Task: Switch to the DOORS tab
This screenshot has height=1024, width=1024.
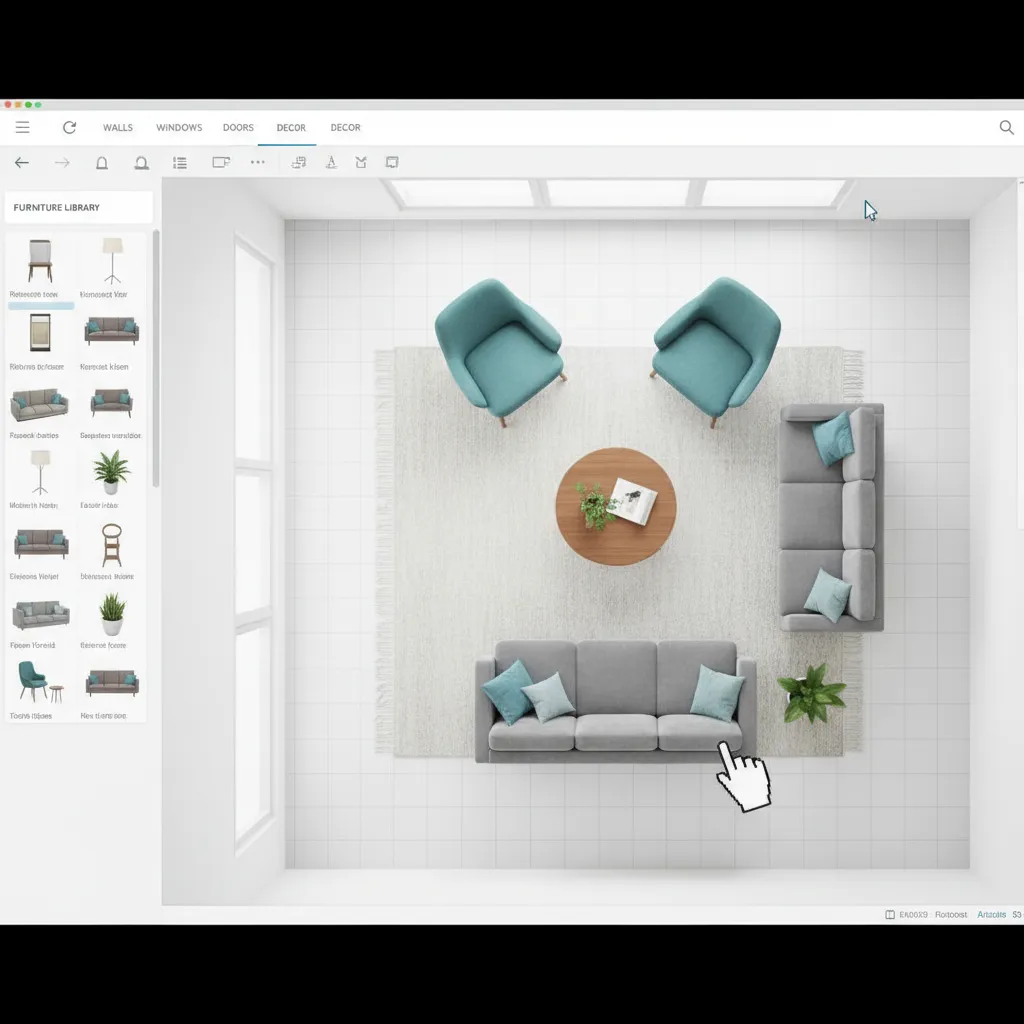Action: pos(238,127)
